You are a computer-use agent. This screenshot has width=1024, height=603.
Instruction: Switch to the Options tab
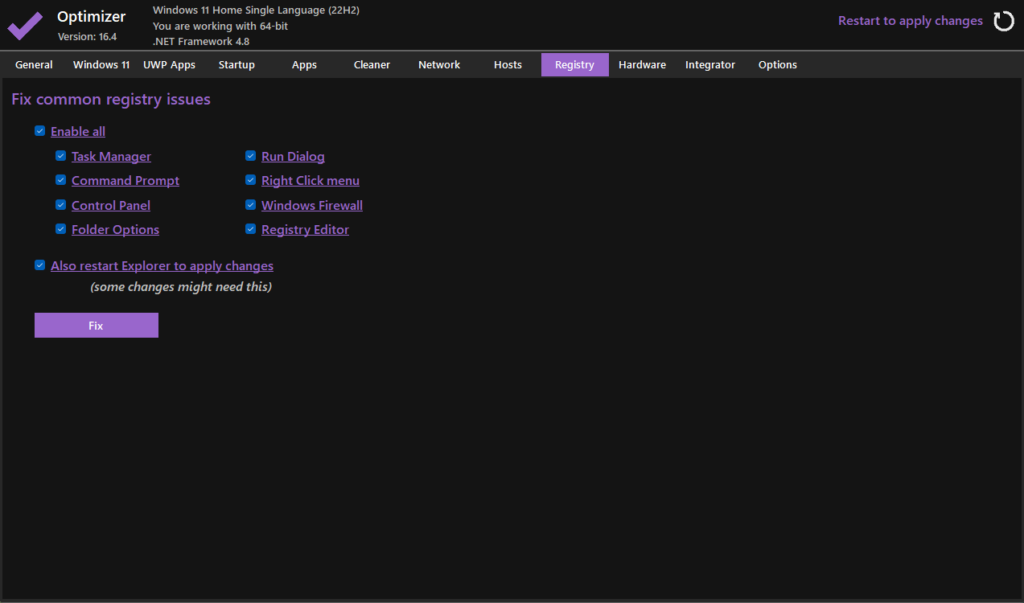[x=777, y=65]
